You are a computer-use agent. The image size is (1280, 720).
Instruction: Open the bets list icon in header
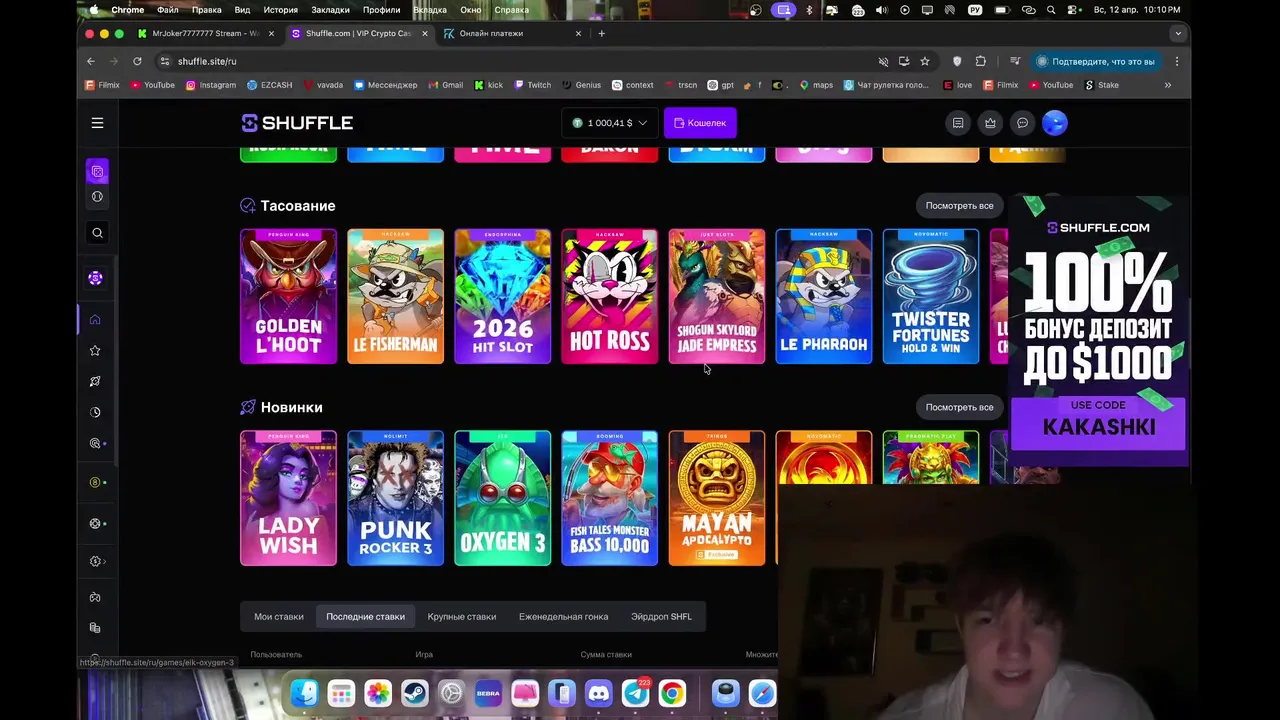pos(958,123)
